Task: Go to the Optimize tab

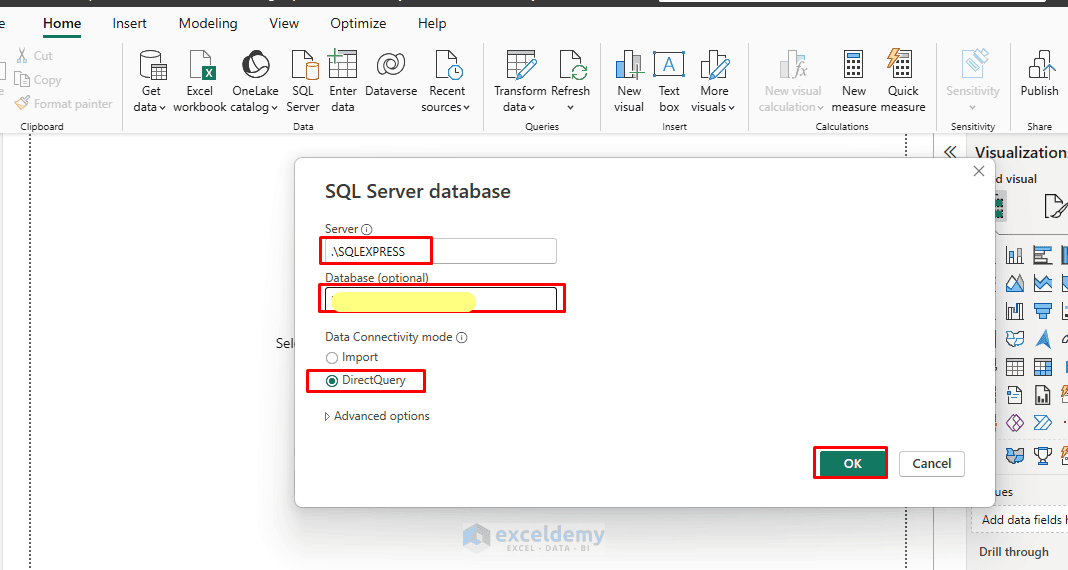Action: point(358,23)
